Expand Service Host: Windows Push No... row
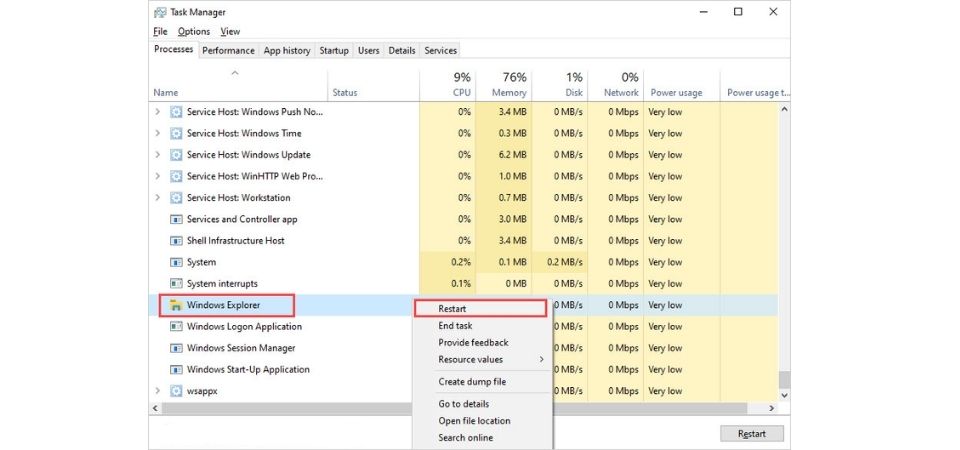The width and height of the screenshot is (960, 450). [157, 112]
